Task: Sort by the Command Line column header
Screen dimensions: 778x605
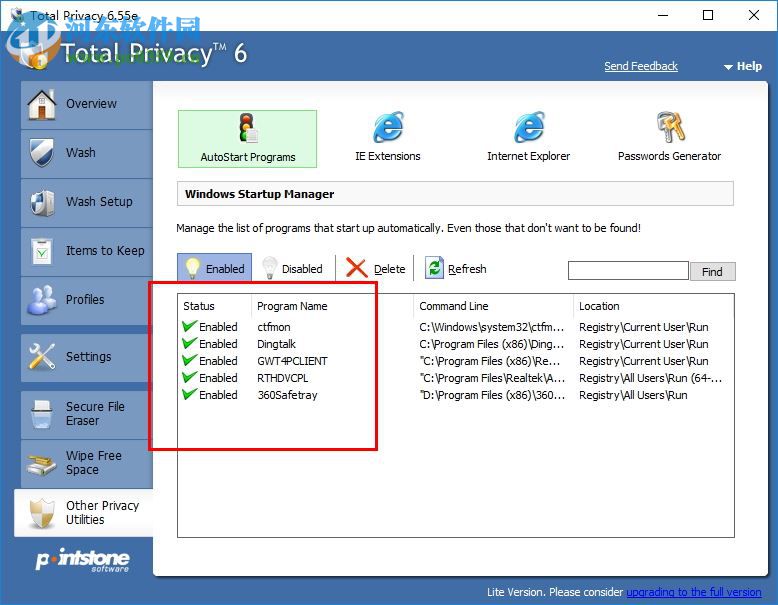Action: click(493, 306)
